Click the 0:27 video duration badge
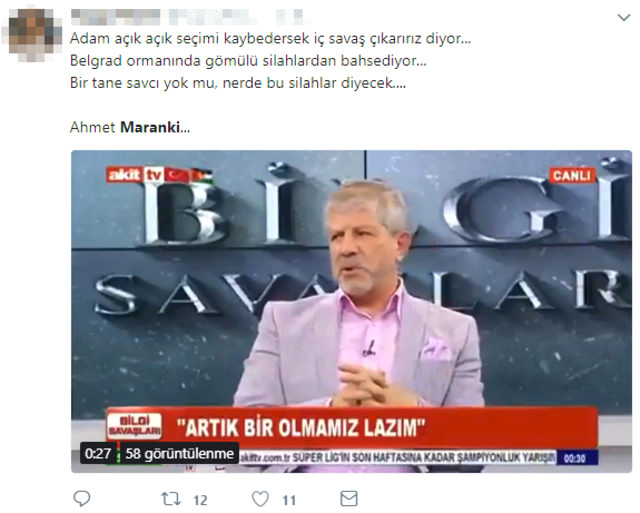The width and height of the screenshot is (640, 513). tap(98, 453)
